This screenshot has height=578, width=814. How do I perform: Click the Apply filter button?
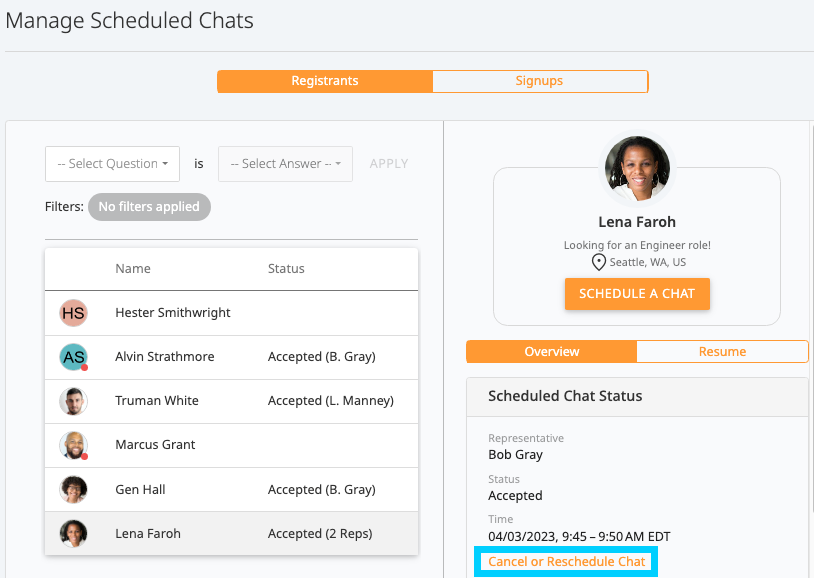389,164
